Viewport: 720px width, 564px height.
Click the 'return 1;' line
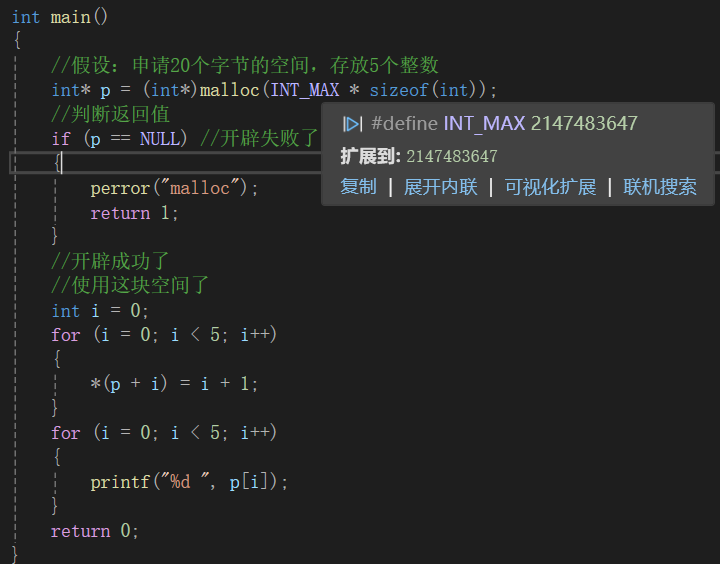pyautogui.click(x=134, y=213)
